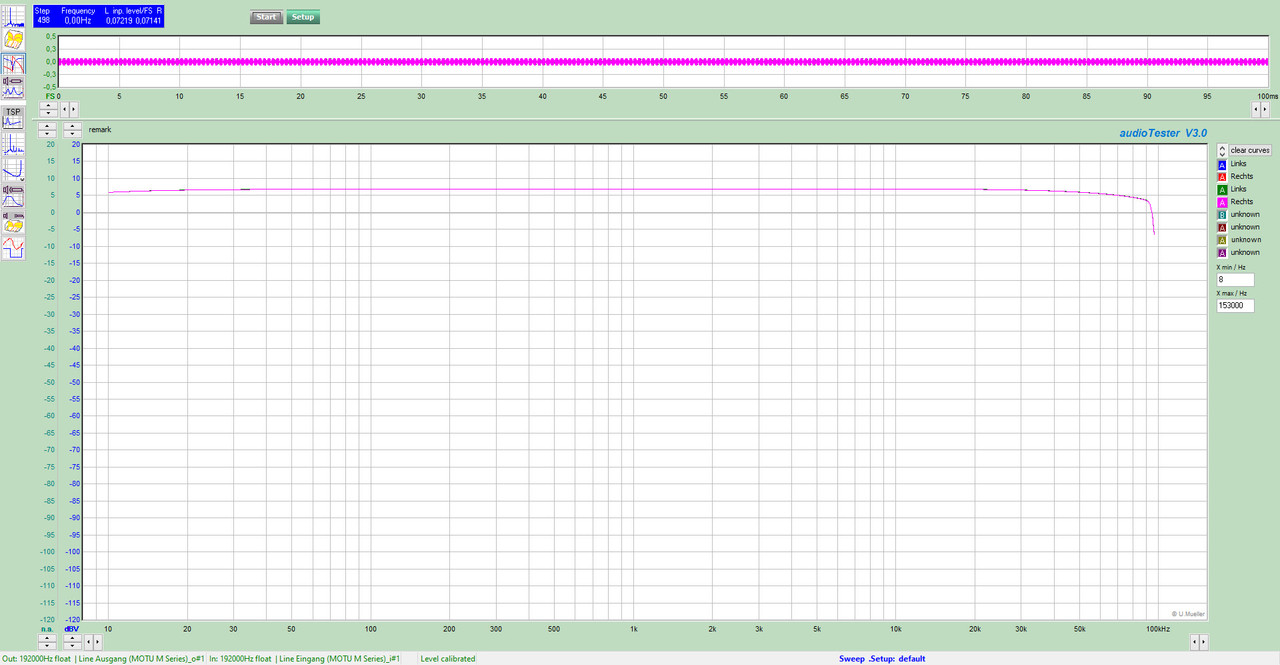Click the X max / Hz input field
Viewport: 1280px width, 665px height.
[x=1235, y=306]
